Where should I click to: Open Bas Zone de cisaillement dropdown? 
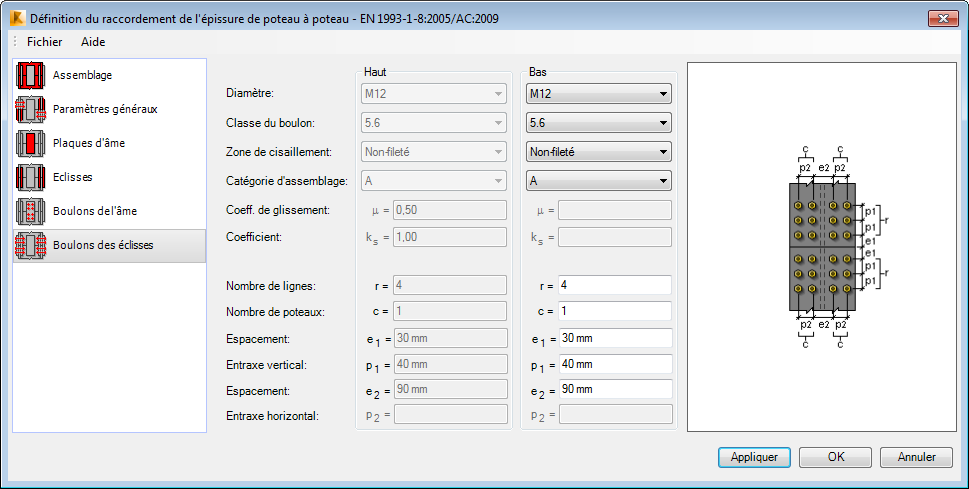tap(598, 153)
